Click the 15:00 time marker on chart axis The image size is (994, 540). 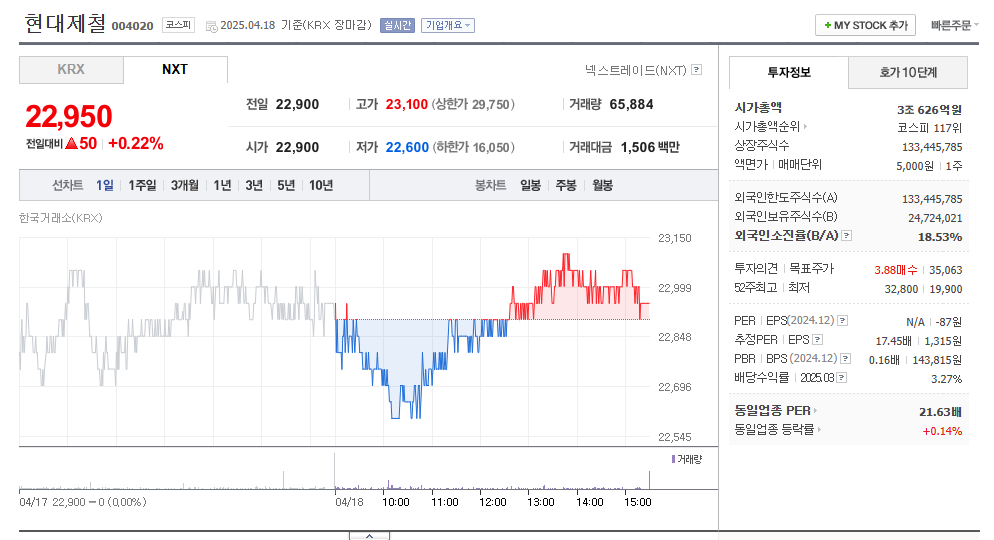coord(638,502)
